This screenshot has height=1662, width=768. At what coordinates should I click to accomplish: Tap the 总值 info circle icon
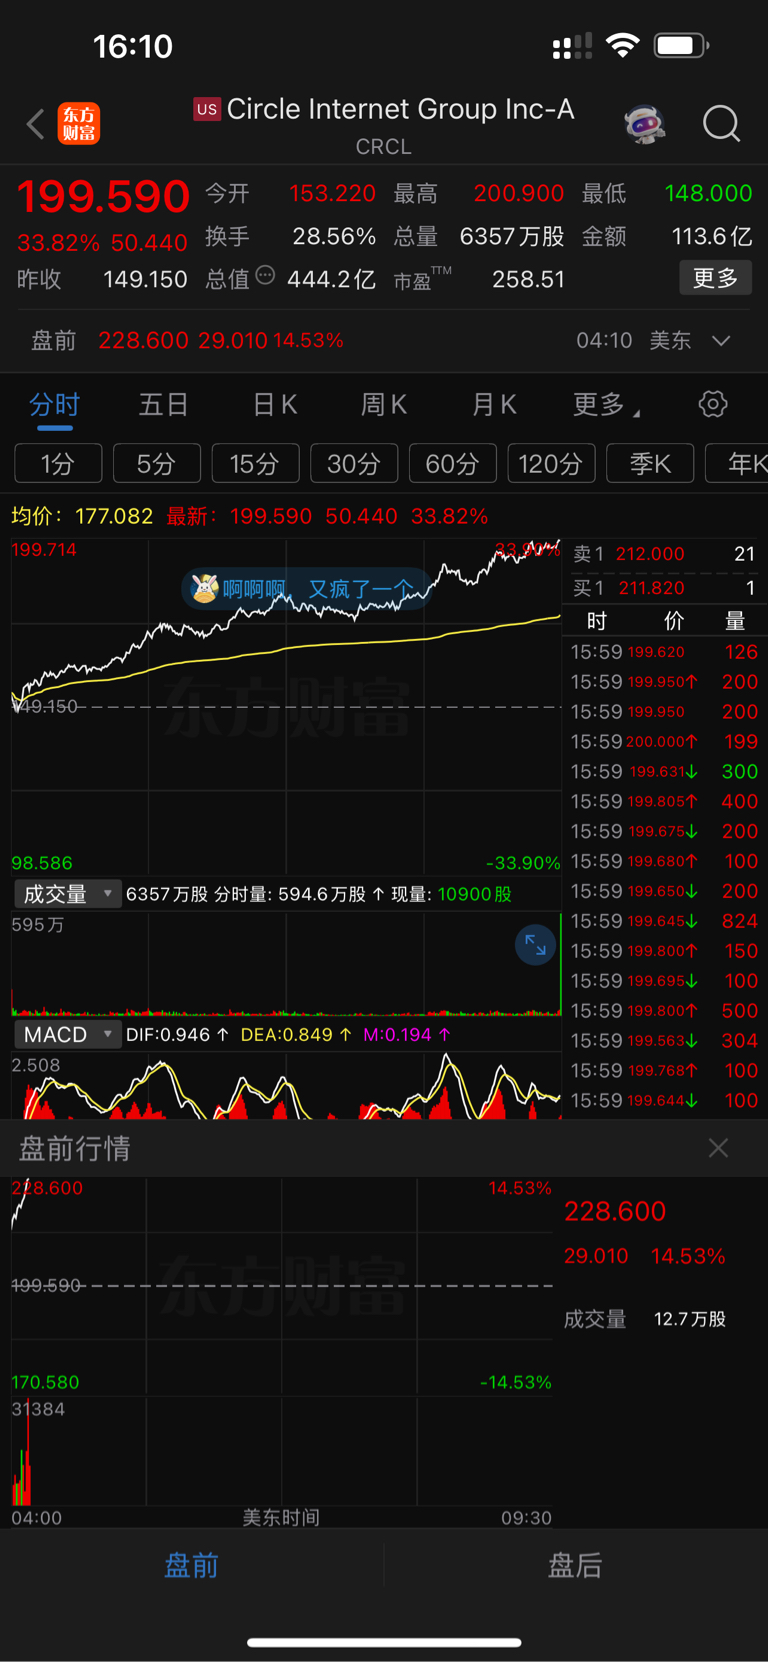265,275
